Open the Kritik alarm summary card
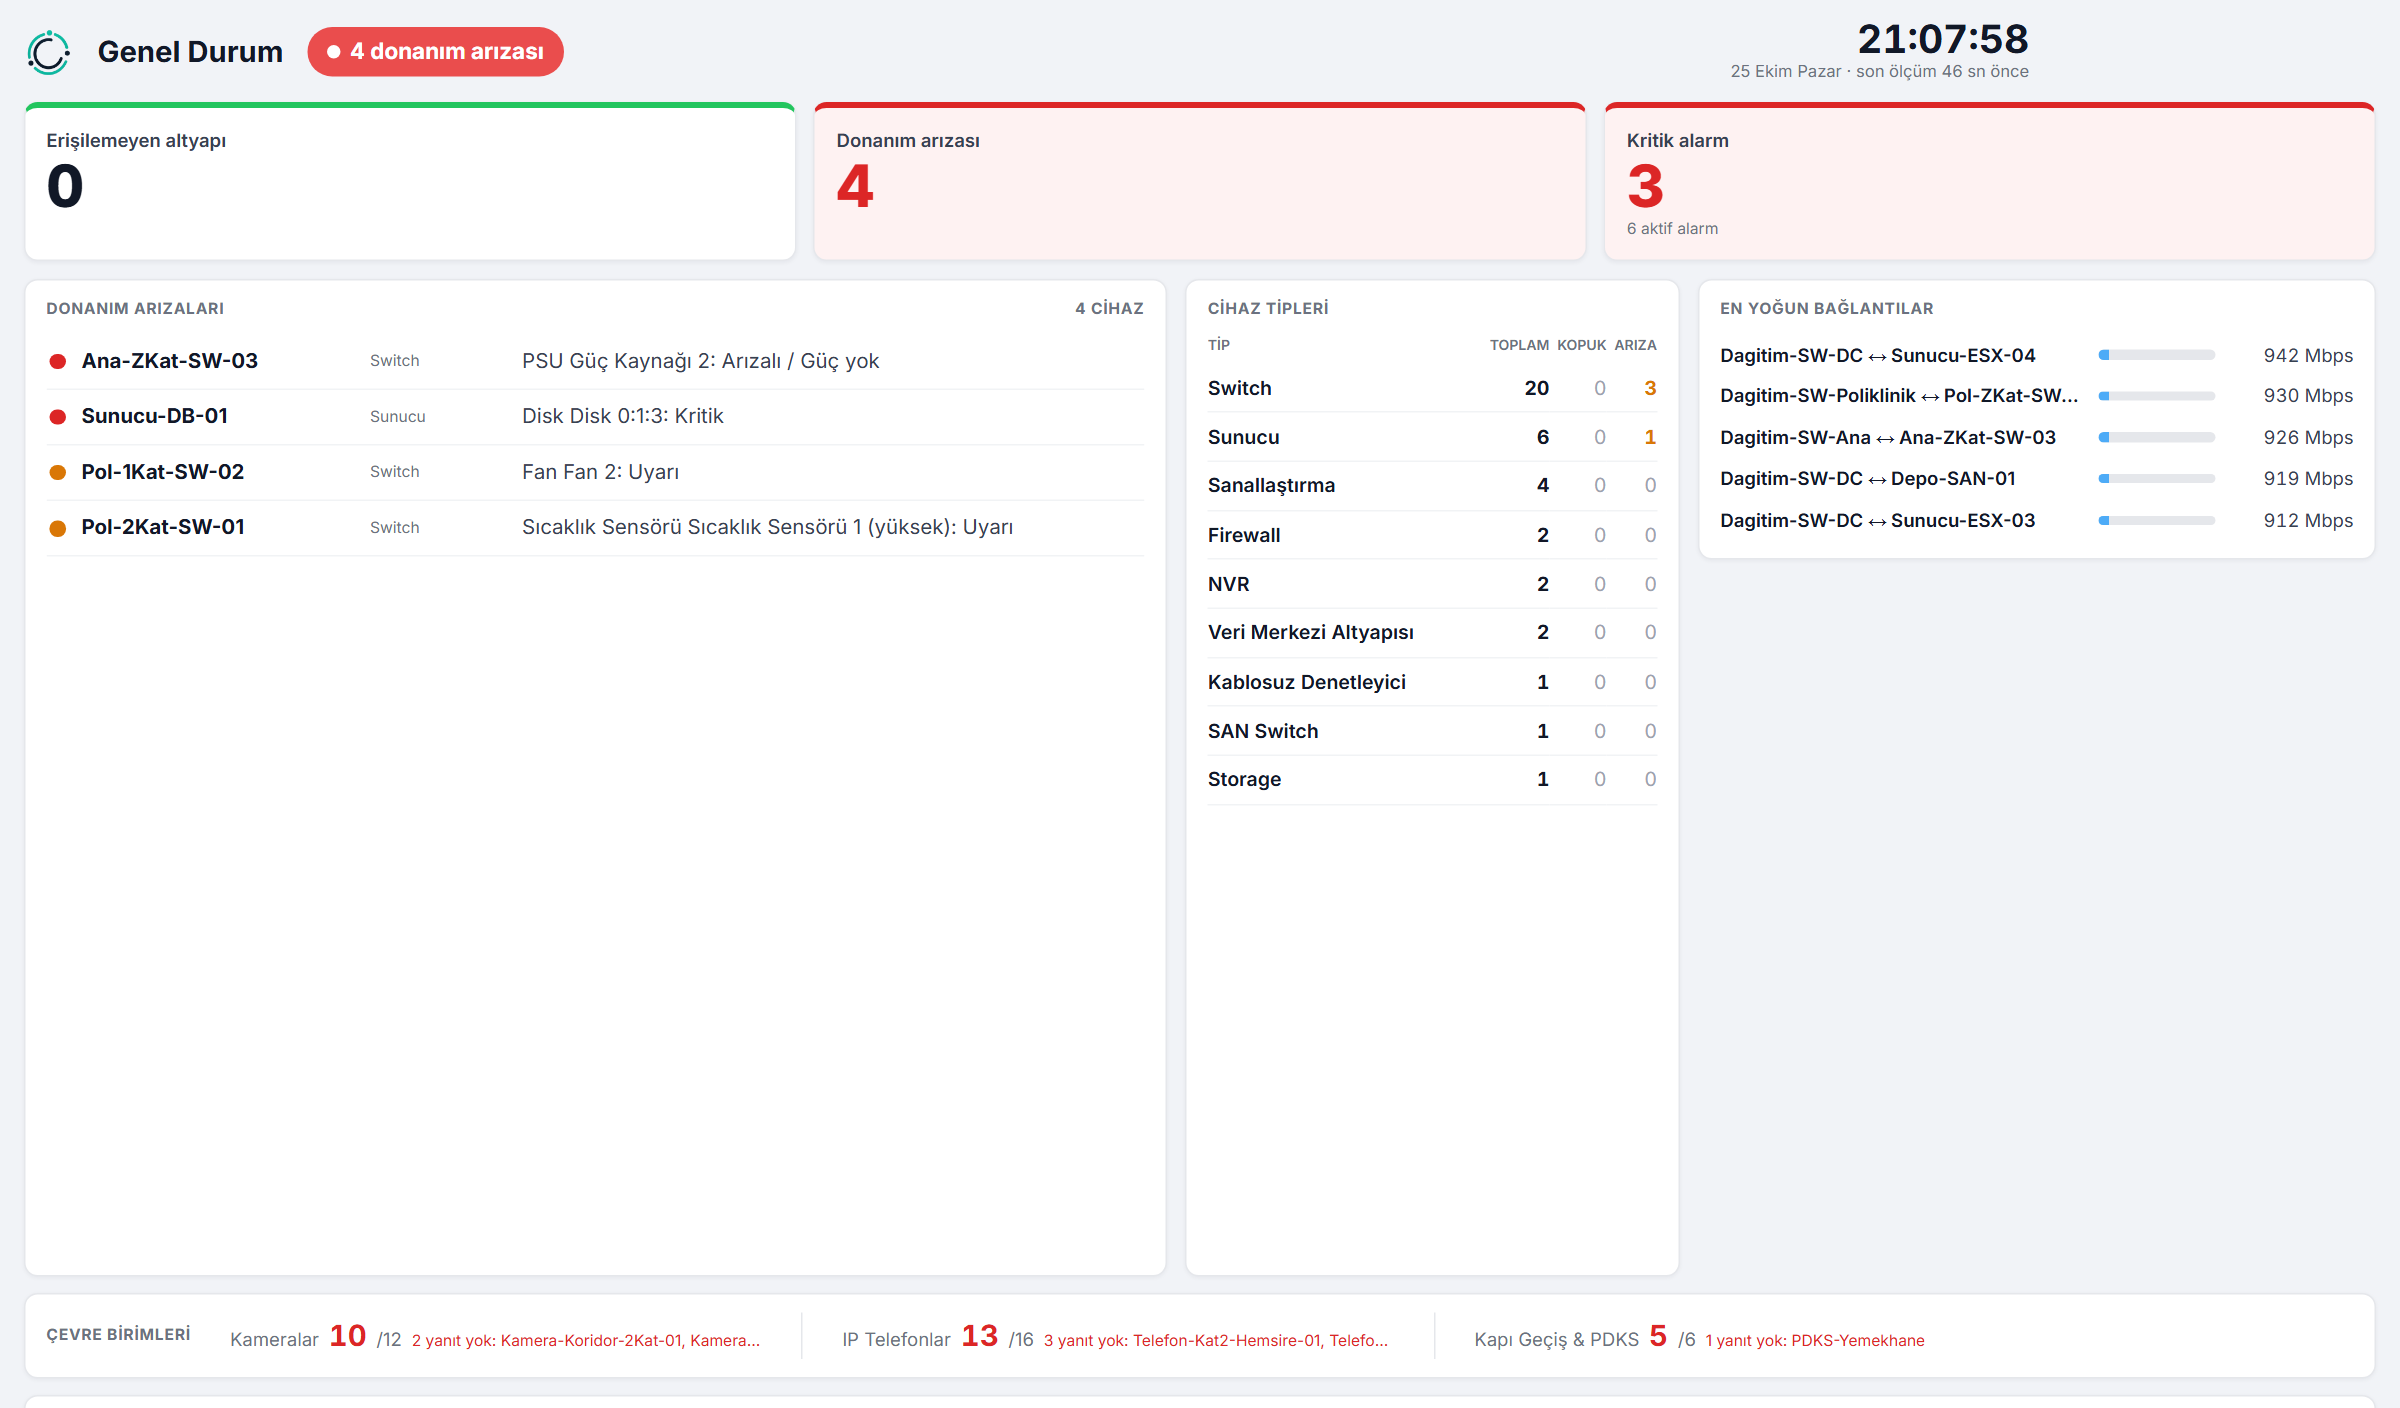Viewport: 2400px width, 1408px height. pos(1990,182)
